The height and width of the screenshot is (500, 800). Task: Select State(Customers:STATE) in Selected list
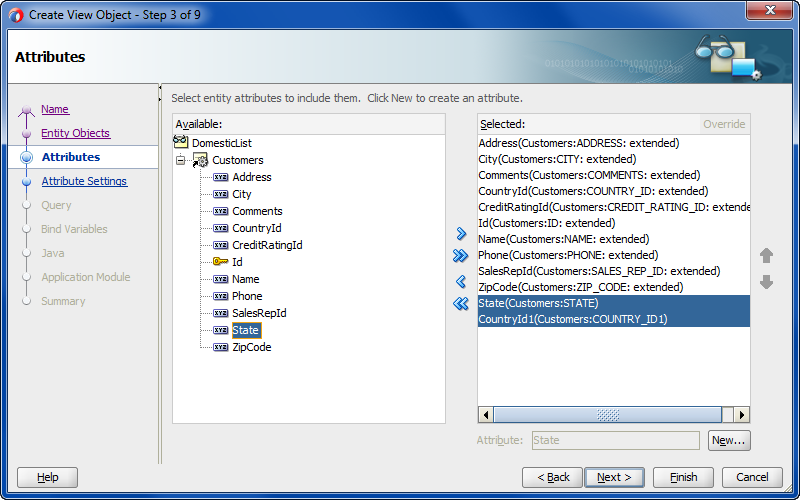pyautogui.click(x=614, y=303)
